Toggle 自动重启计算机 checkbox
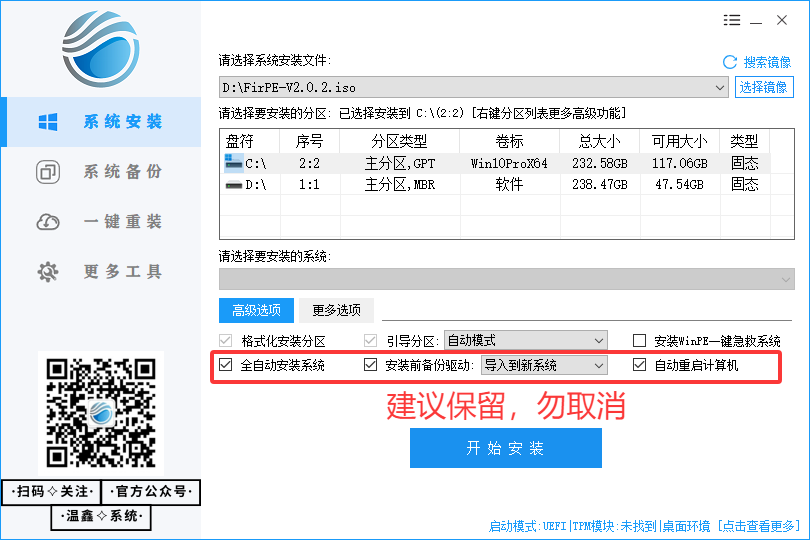 point(639,365)
